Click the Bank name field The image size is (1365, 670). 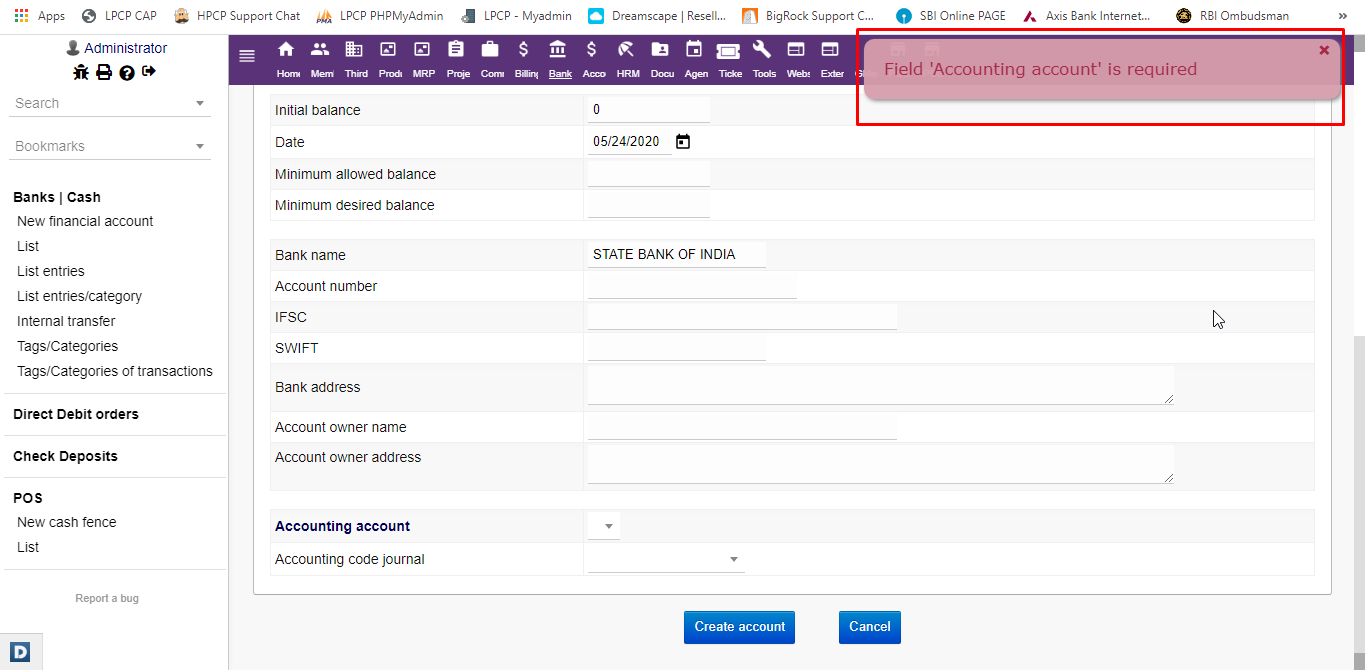(677, 255)
